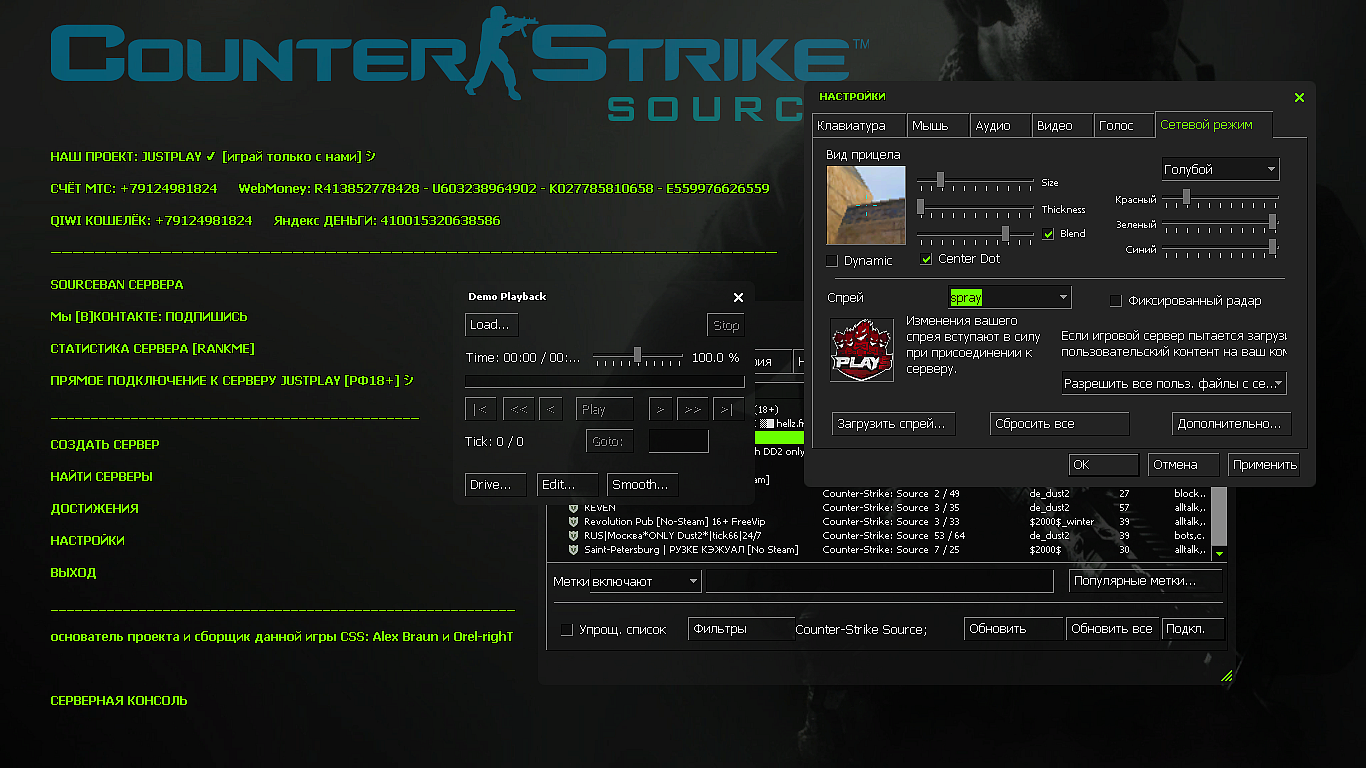Click Обновить все button
Image resolution: width=1366 pixels, height=768 pixels.
pyautogui.click(x=1113, y=629)
